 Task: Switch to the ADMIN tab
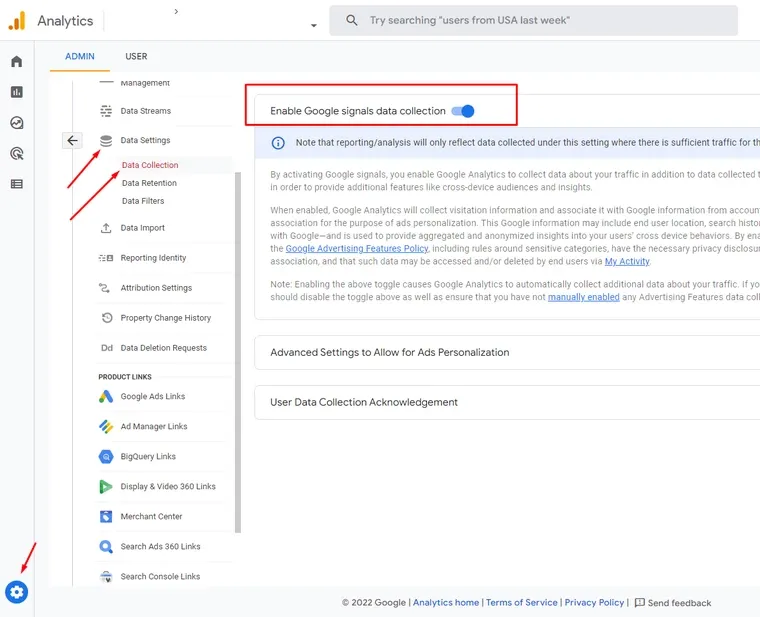80,56
